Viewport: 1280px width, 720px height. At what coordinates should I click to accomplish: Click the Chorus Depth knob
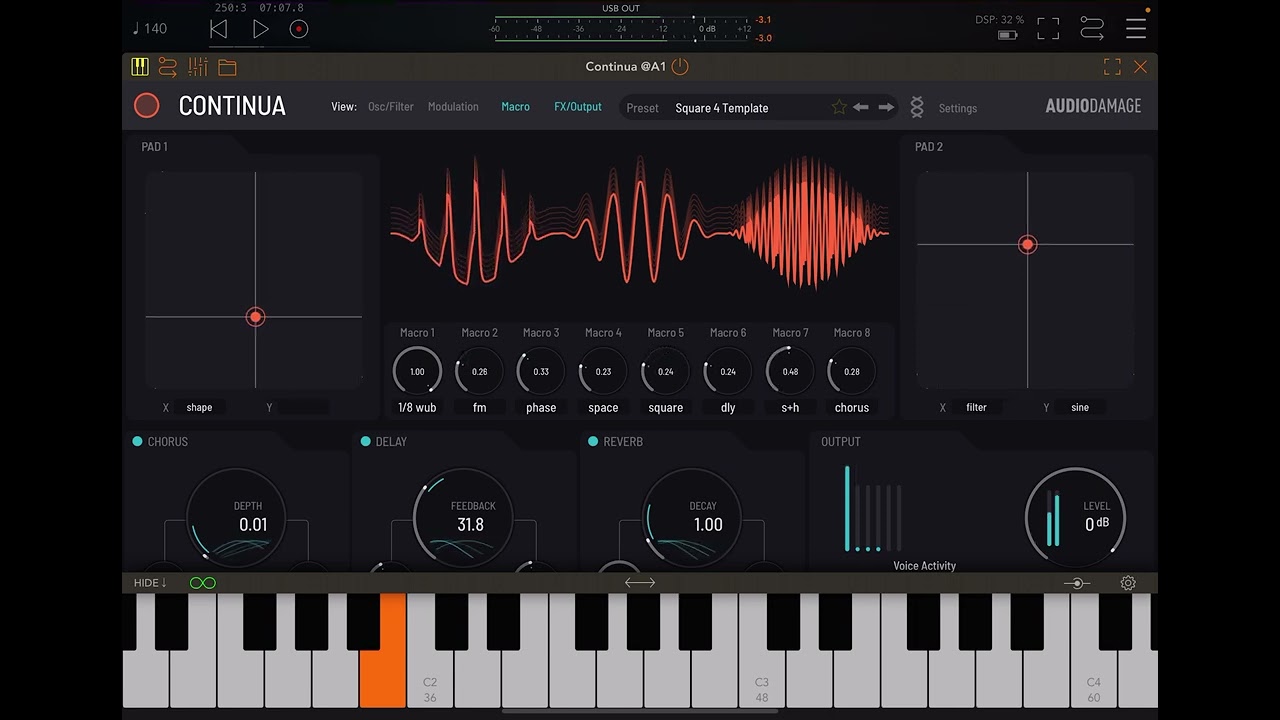pos(237,518)
